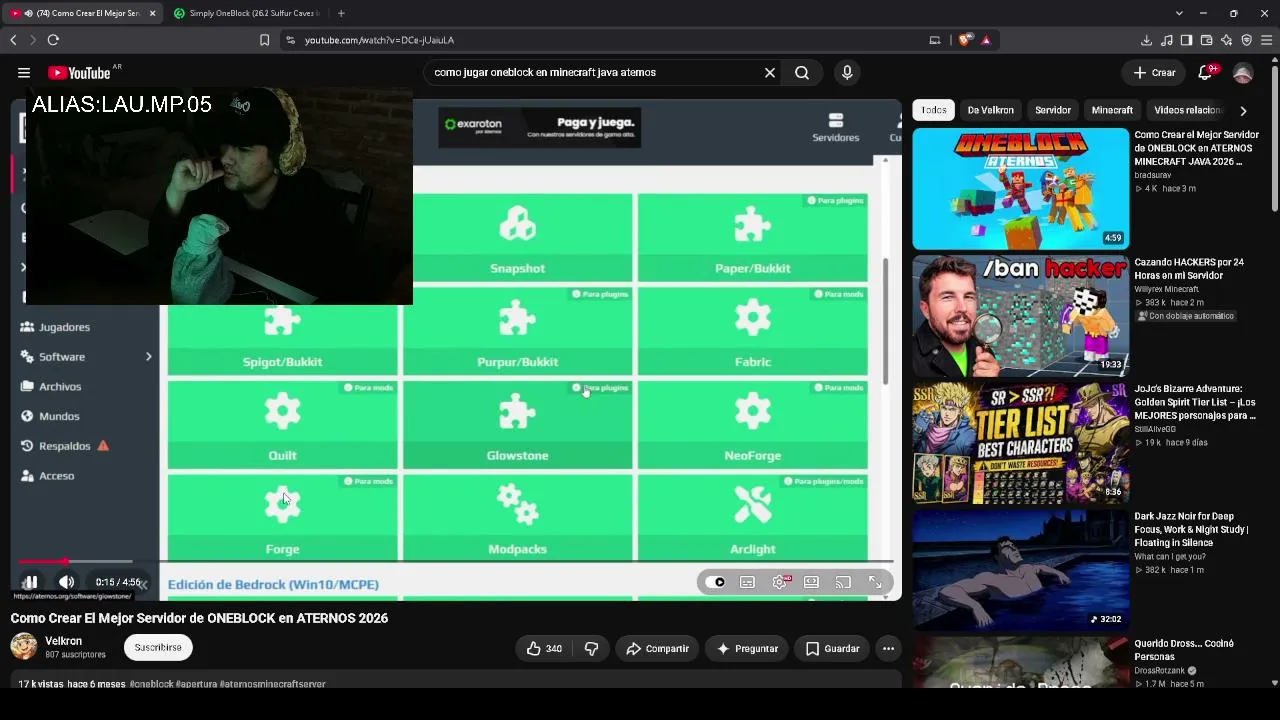Open the YouTube hamburger guide menu
The height and width of the screenshot is (720, 1280).
tap(24, 73)
